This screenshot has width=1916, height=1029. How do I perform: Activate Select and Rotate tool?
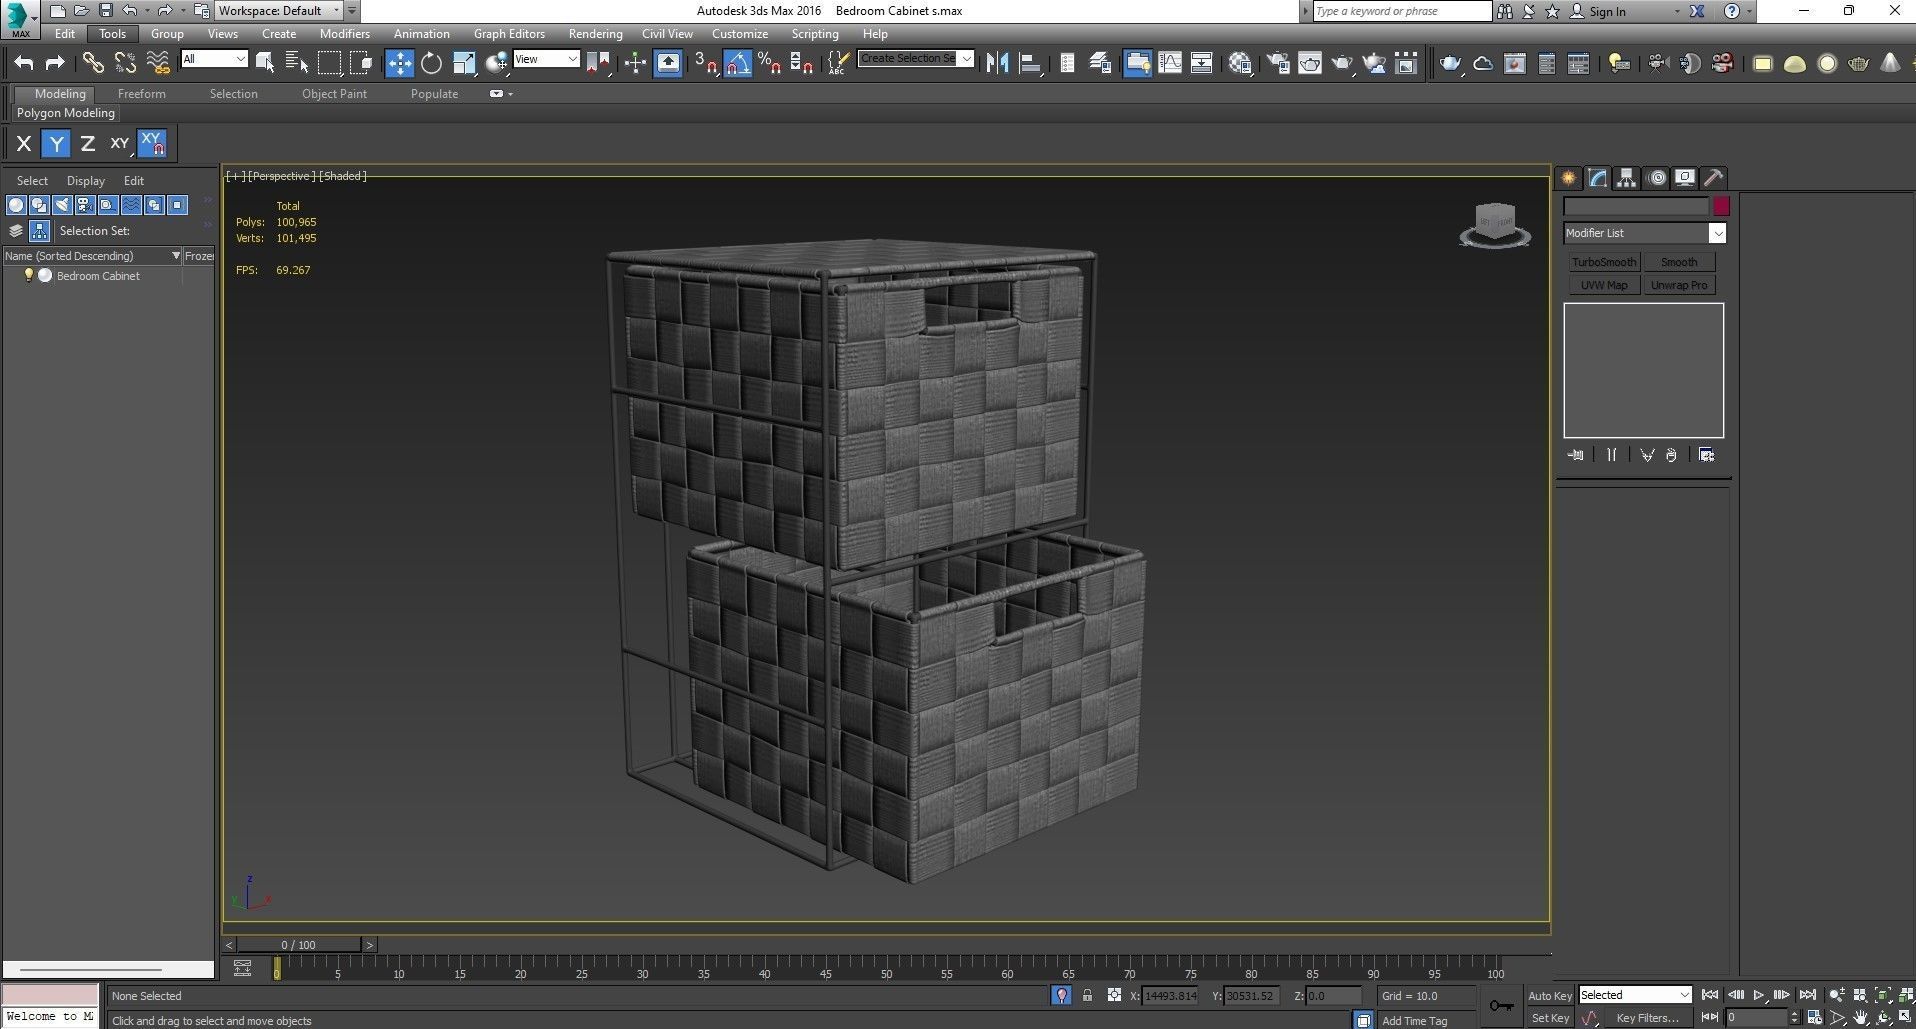(431, 63)
